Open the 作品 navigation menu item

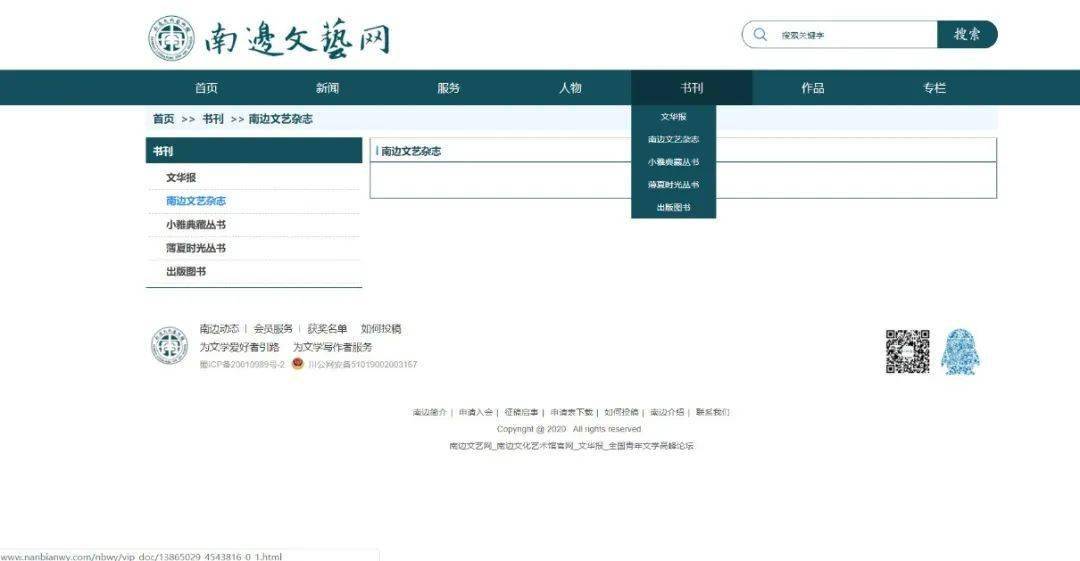(813, 88)
